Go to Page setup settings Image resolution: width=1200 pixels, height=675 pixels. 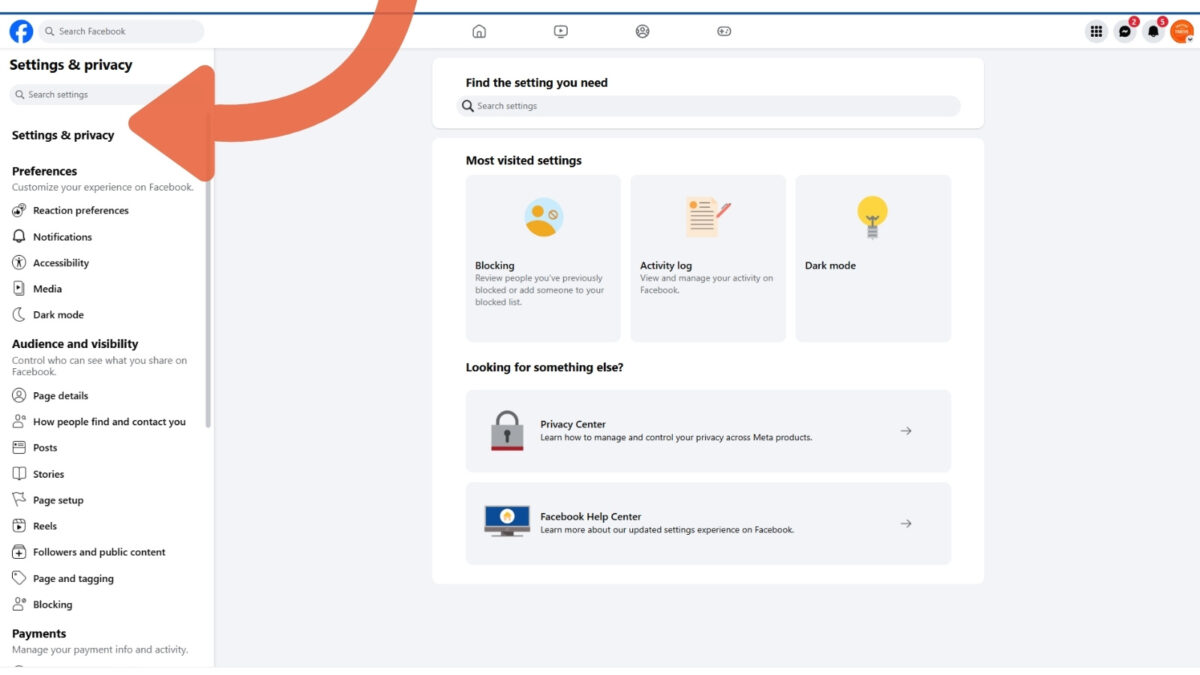[58, 500]
